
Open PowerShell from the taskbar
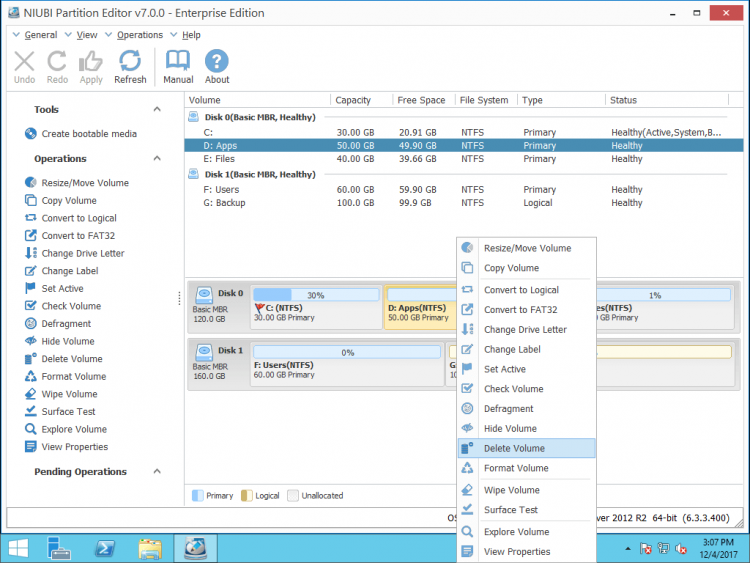[105, 548]
